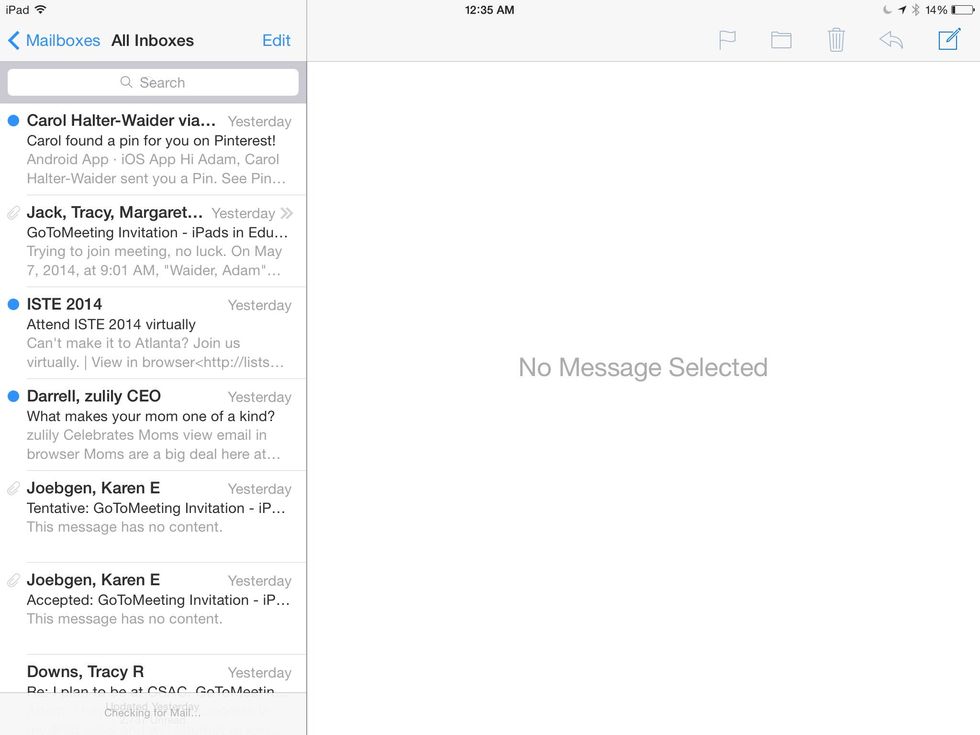Tap the reply arrow icon
Screen dimensions: 980x735
point(891,40)
